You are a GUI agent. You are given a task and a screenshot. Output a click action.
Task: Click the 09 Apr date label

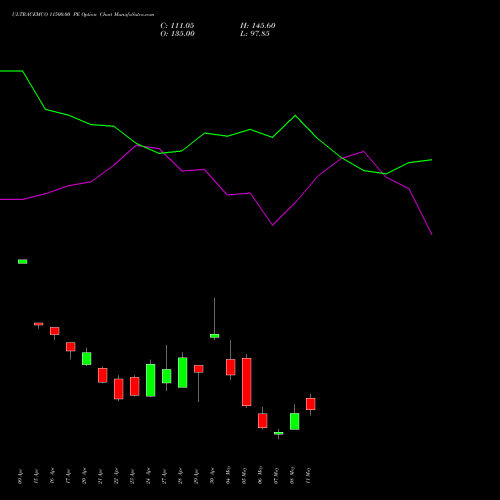20,476
